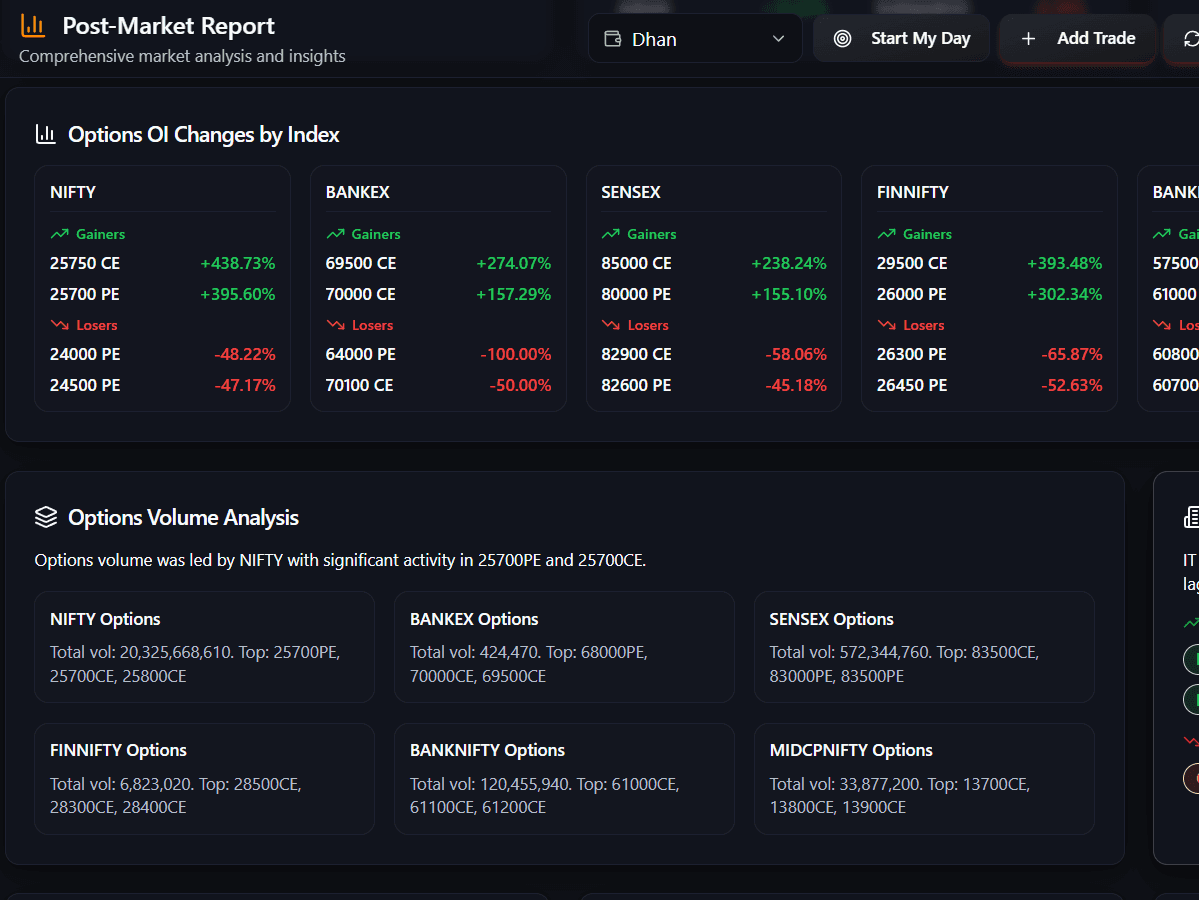1199x900 pixels.
Task: Select the 25750 CE gainer entry under NIFTY
Action: pyautogui.click(x=163, y=262)
